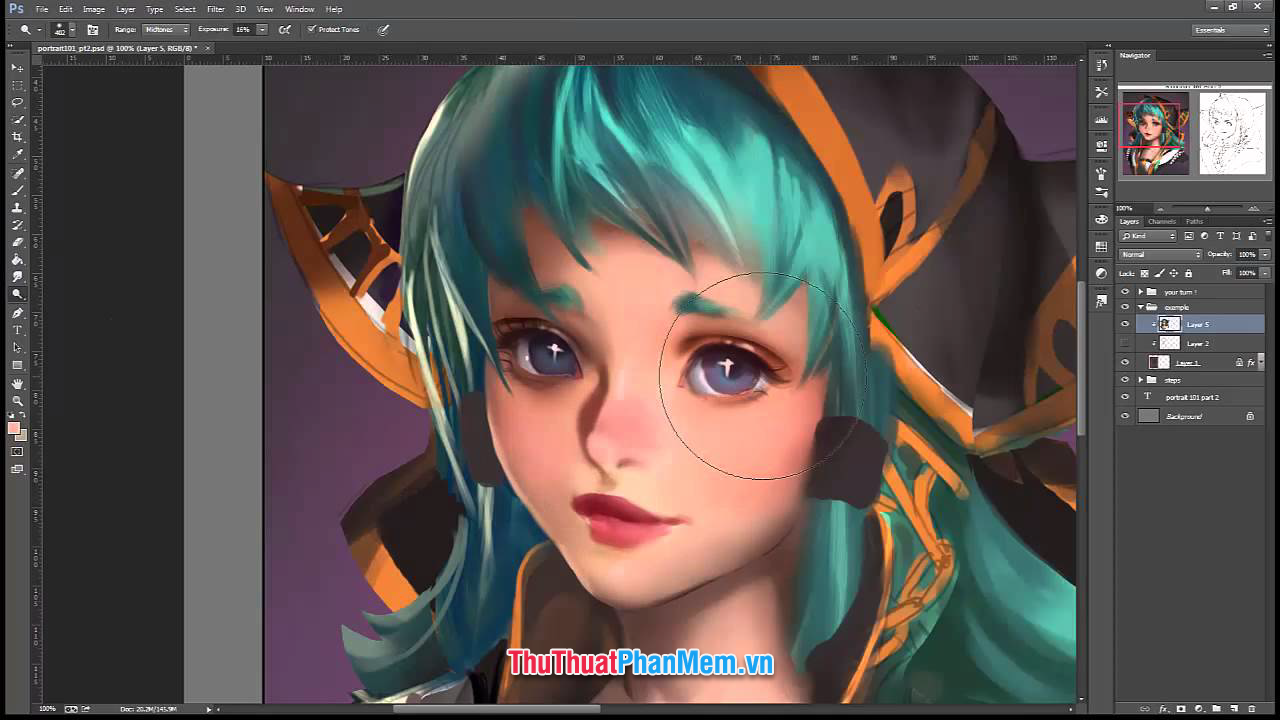Image resolution: width=1280 pixels, height=720 pixels.
Task: Open the Brush panel toggle icon
Action: click(x=93, y=30)
